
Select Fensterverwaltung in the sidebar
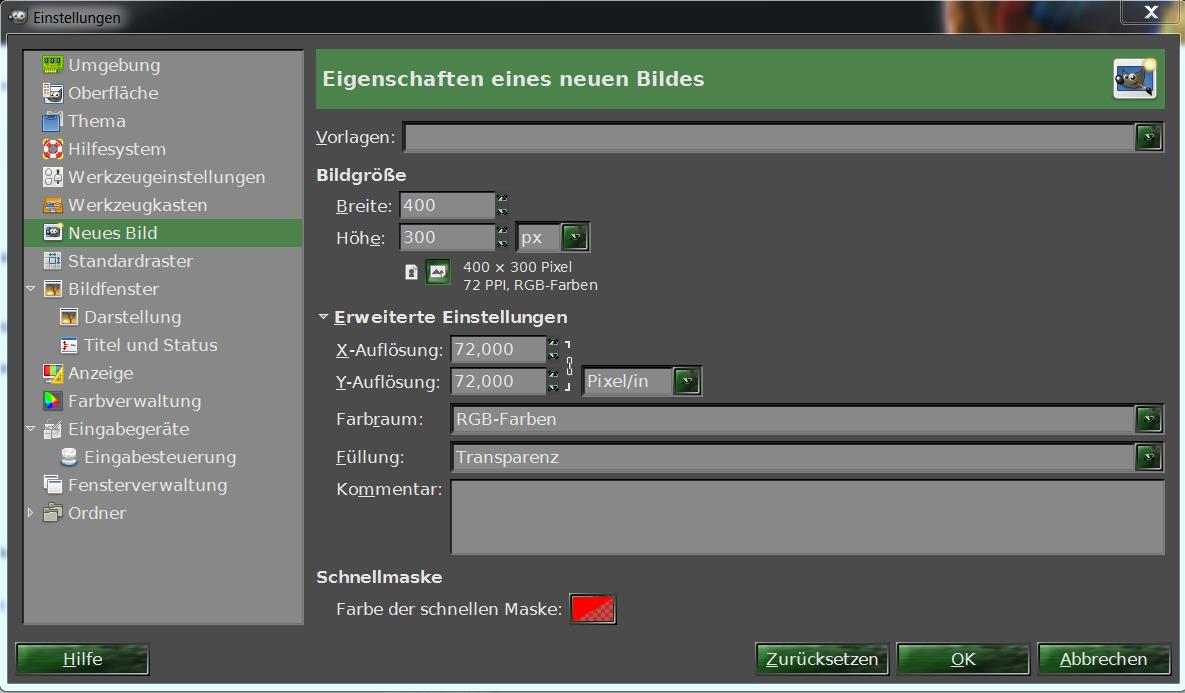147,484
